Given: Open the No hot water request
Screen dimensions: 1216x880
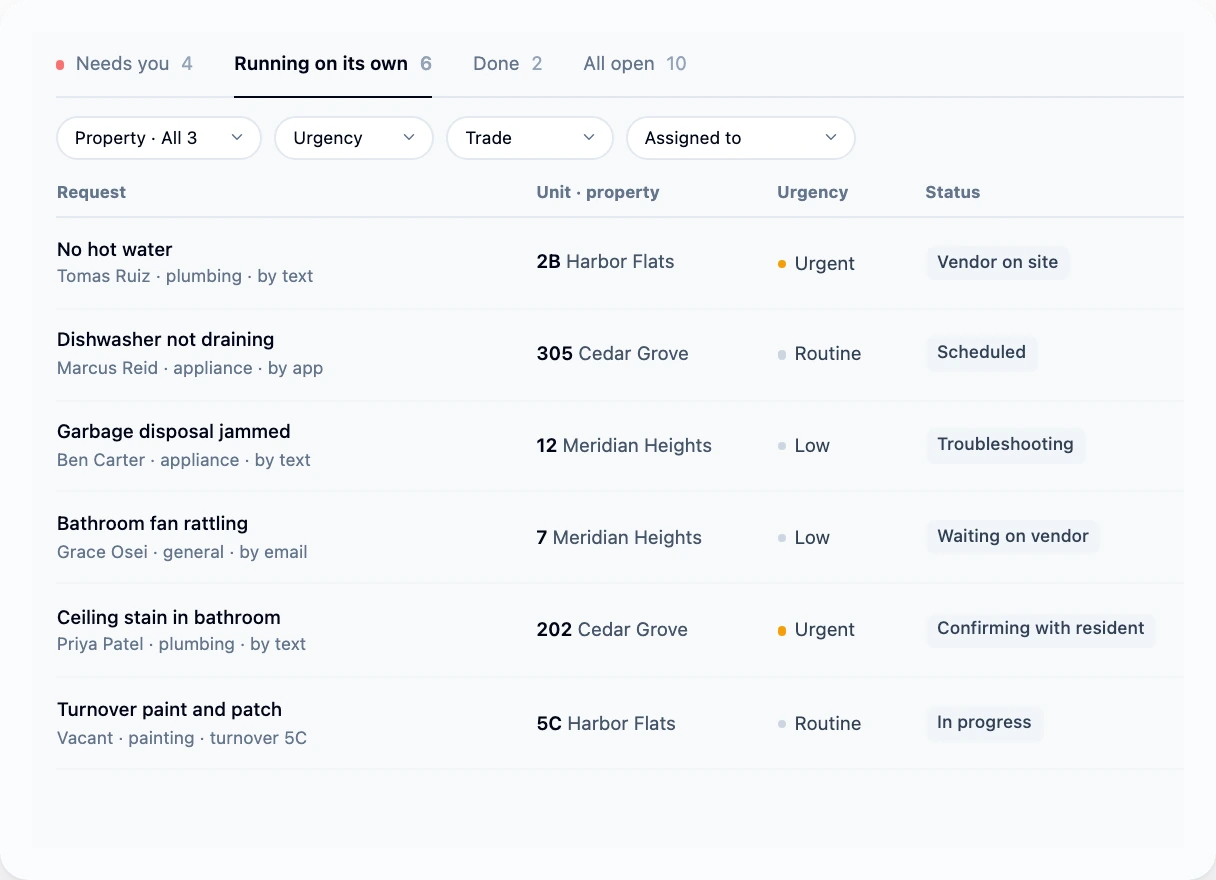Looking at the screenshot, I should [x=115, y=250].
